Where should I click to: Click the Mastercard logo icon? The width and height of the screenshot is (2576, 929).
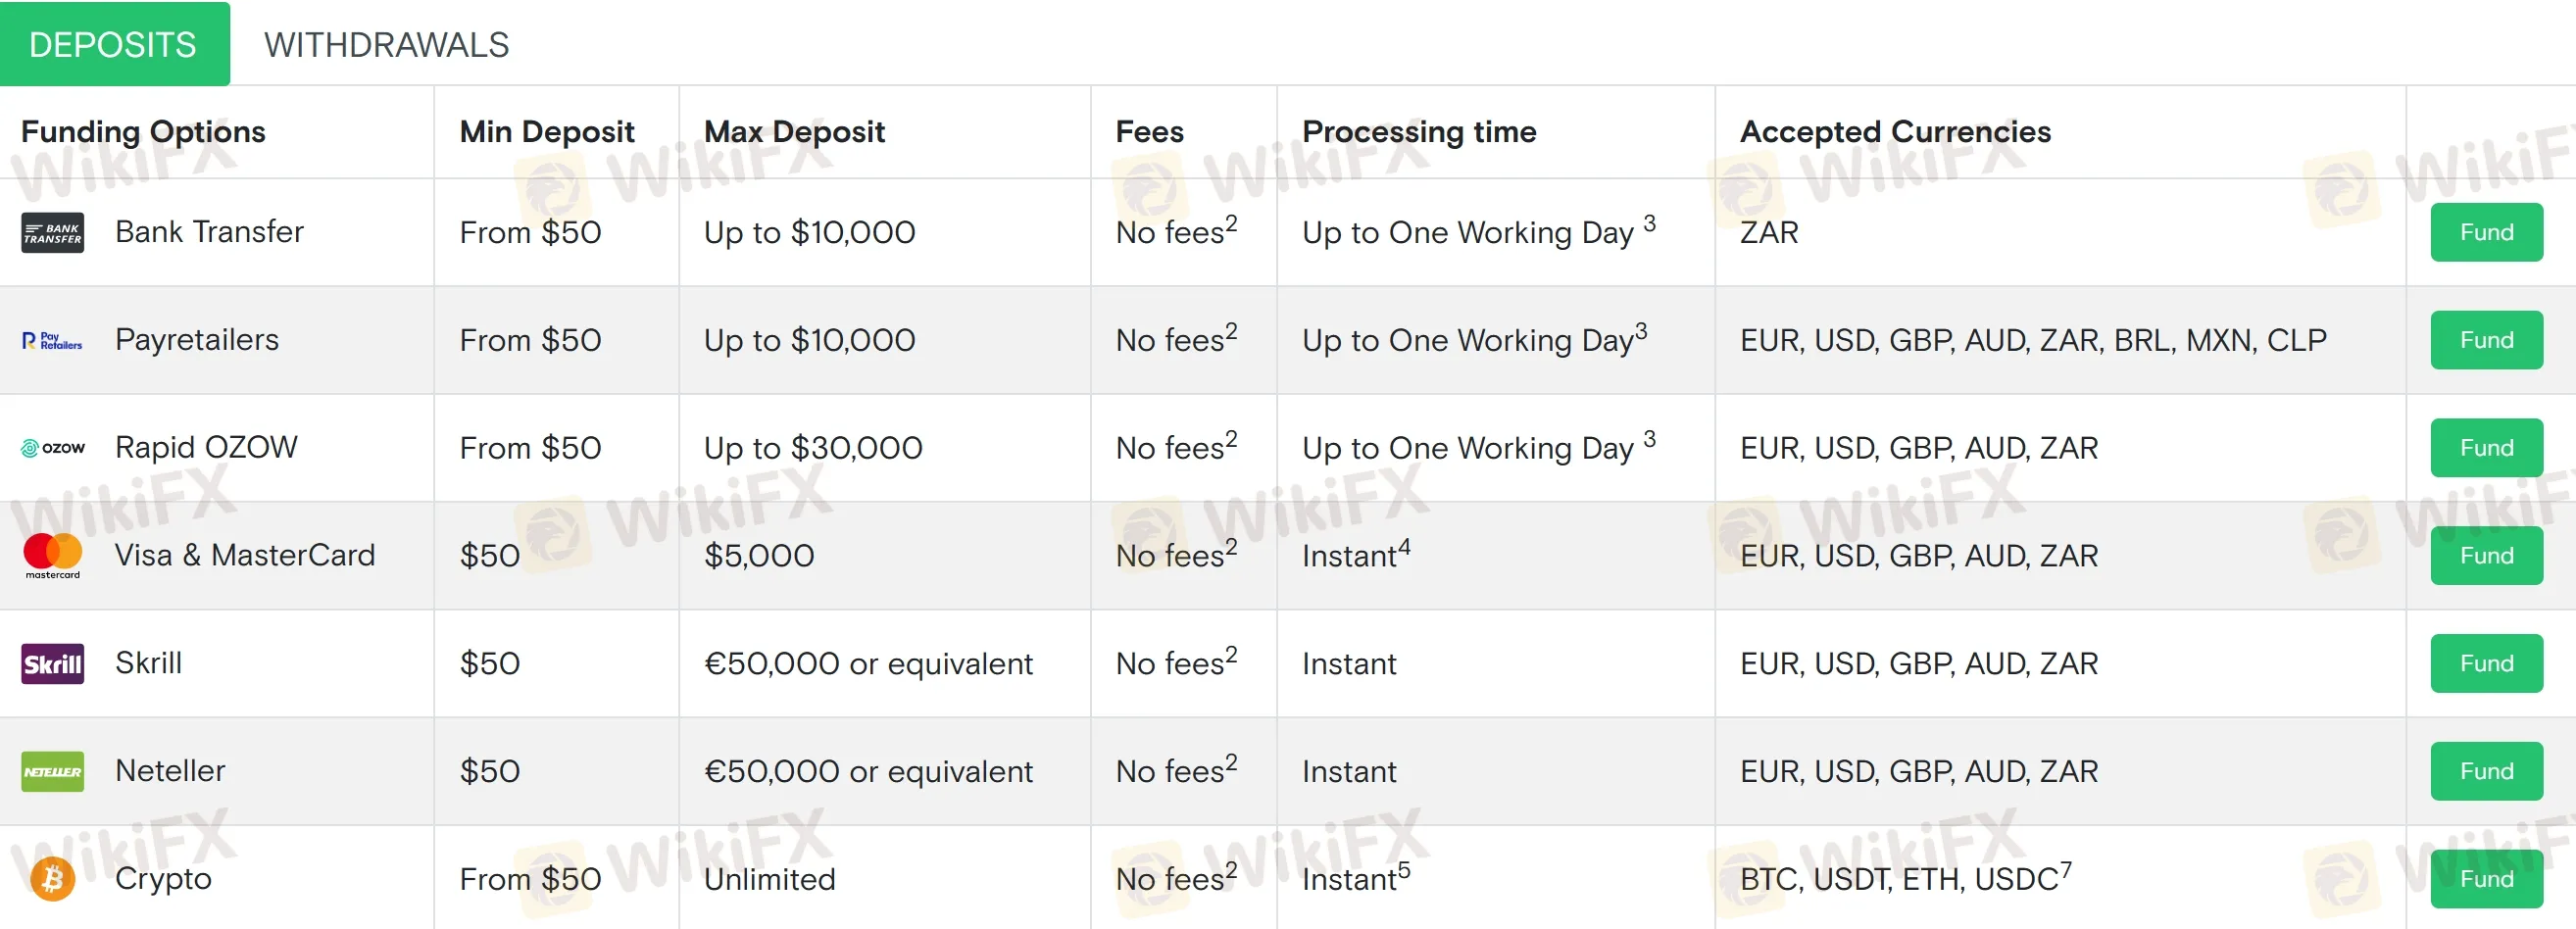coord(53,556)
